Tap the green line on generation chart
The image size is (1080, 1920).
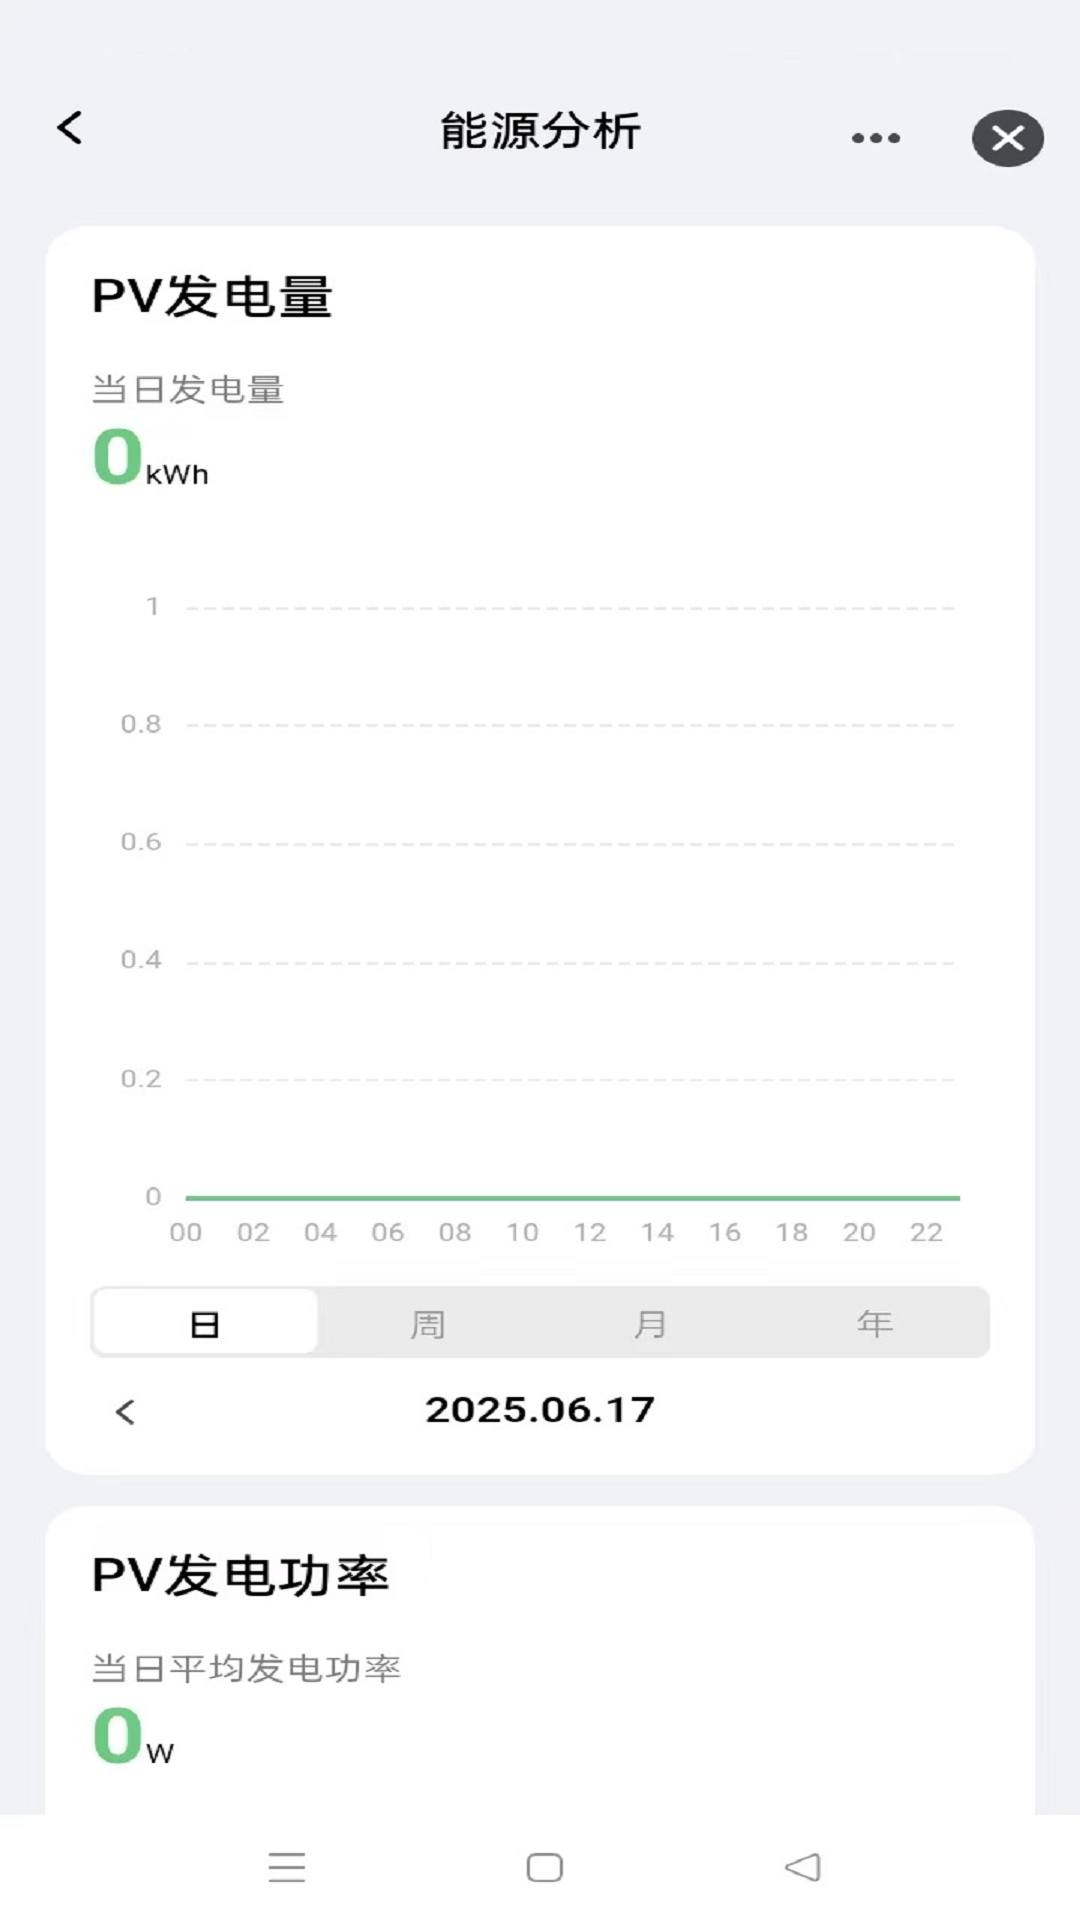coord(572,1197)
